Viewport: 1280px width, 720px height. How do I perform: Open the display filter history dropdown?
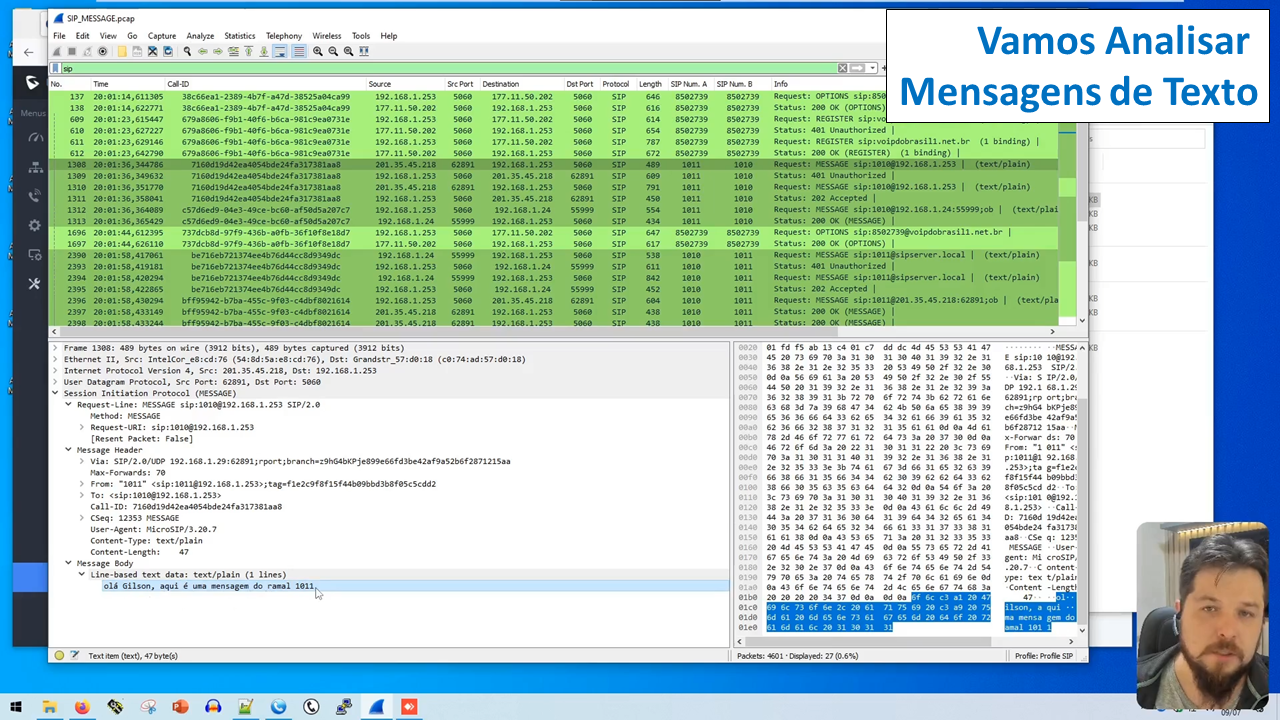(x=872, y=68)
